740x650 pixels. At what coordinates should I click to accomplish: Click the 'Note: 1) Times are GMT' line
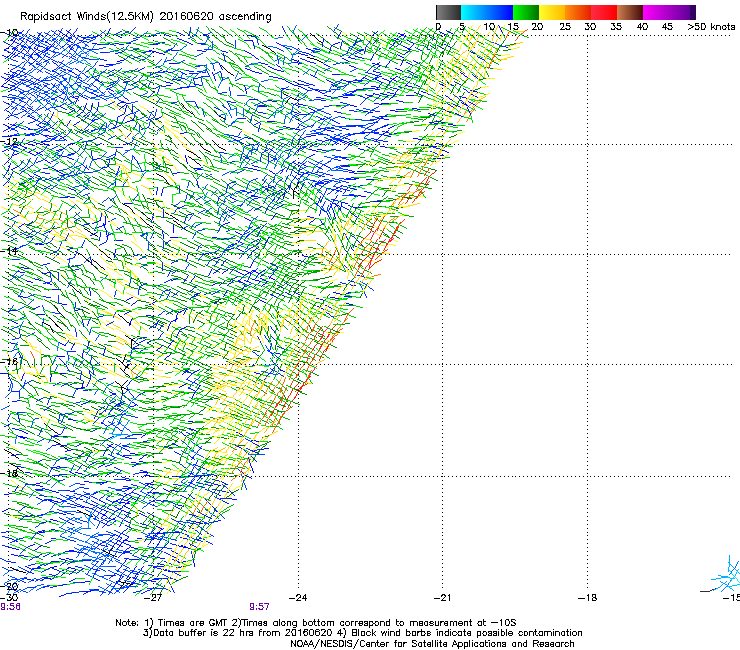tap(316, 623)
